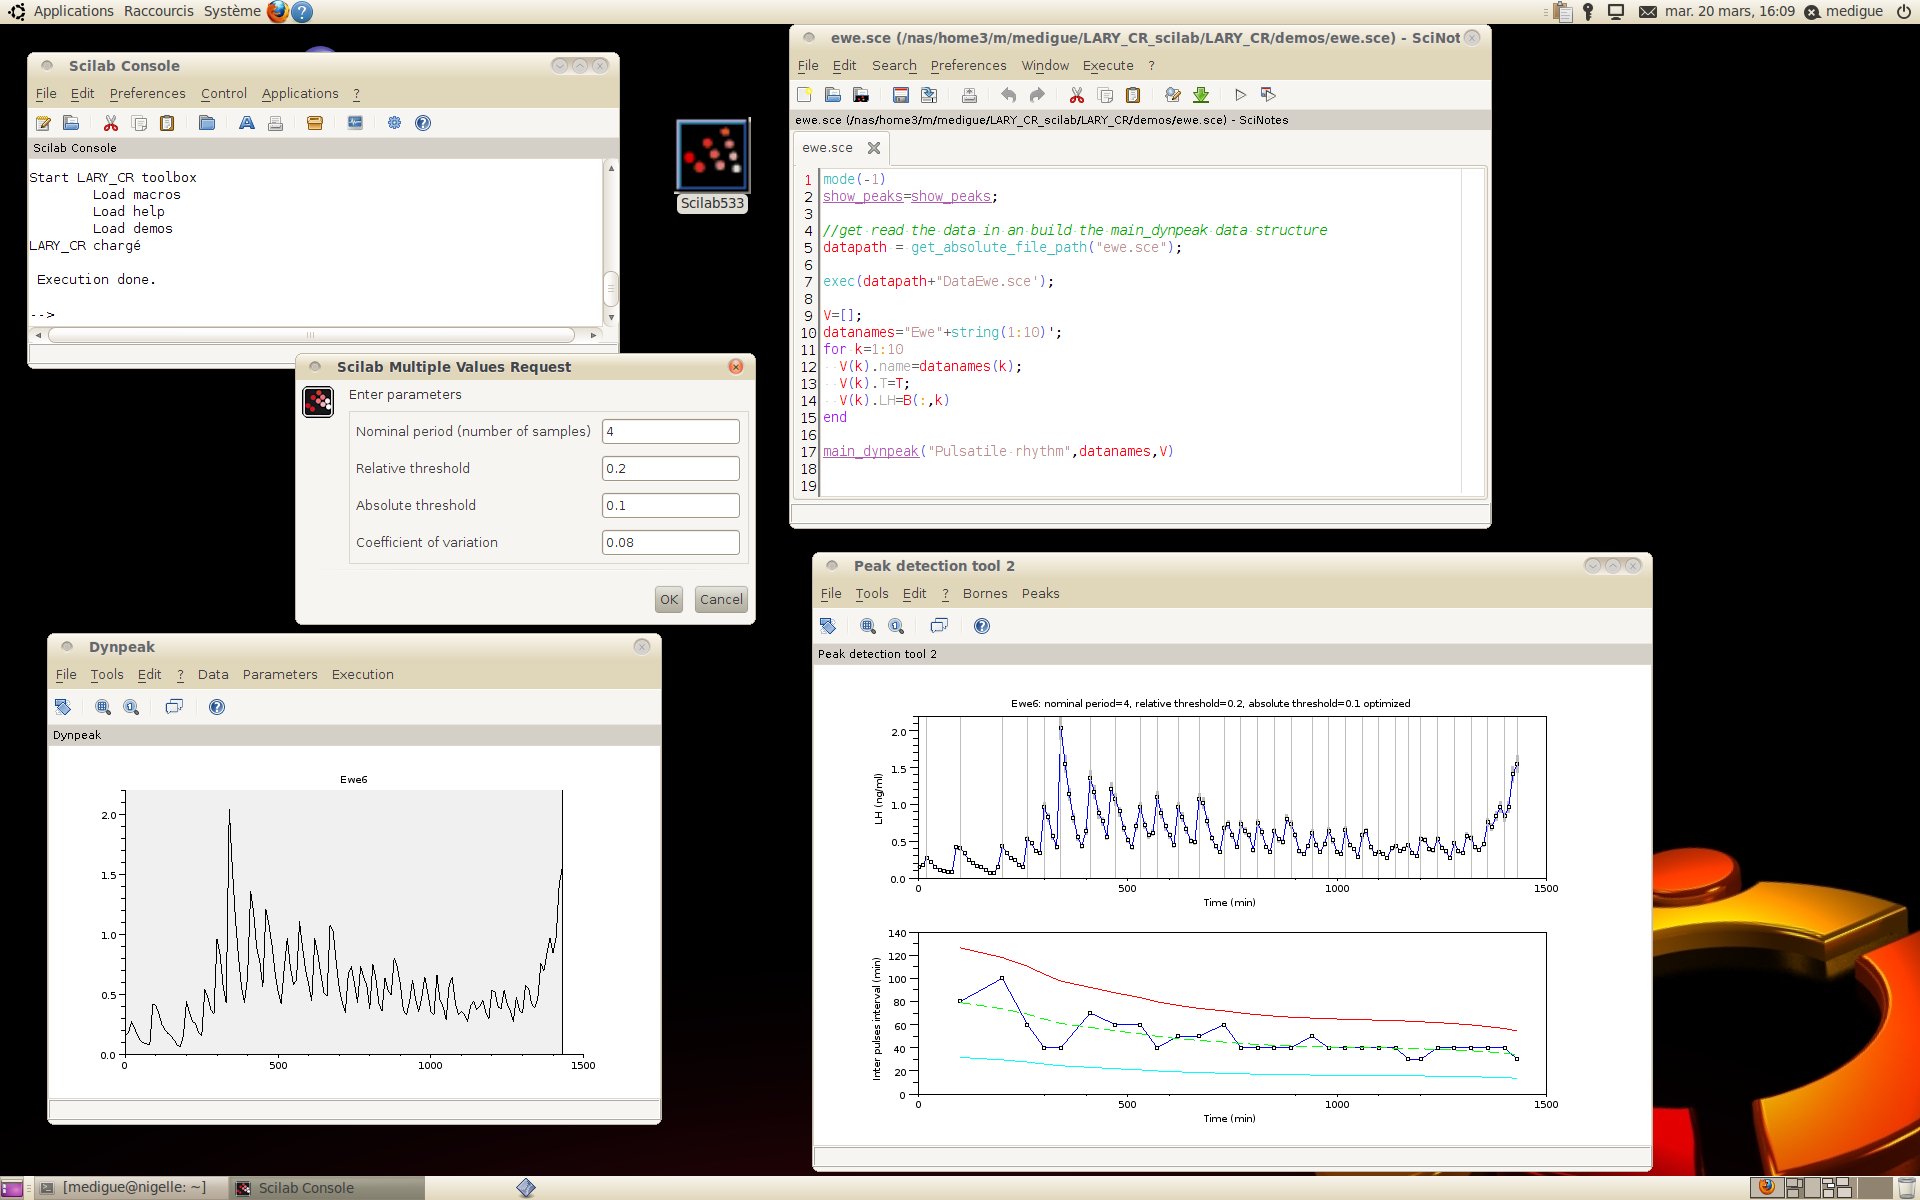Viewport: 1920px width, 1200px height.
Task: Open the Système menu in top panel
Action: [x=232, y=11]
